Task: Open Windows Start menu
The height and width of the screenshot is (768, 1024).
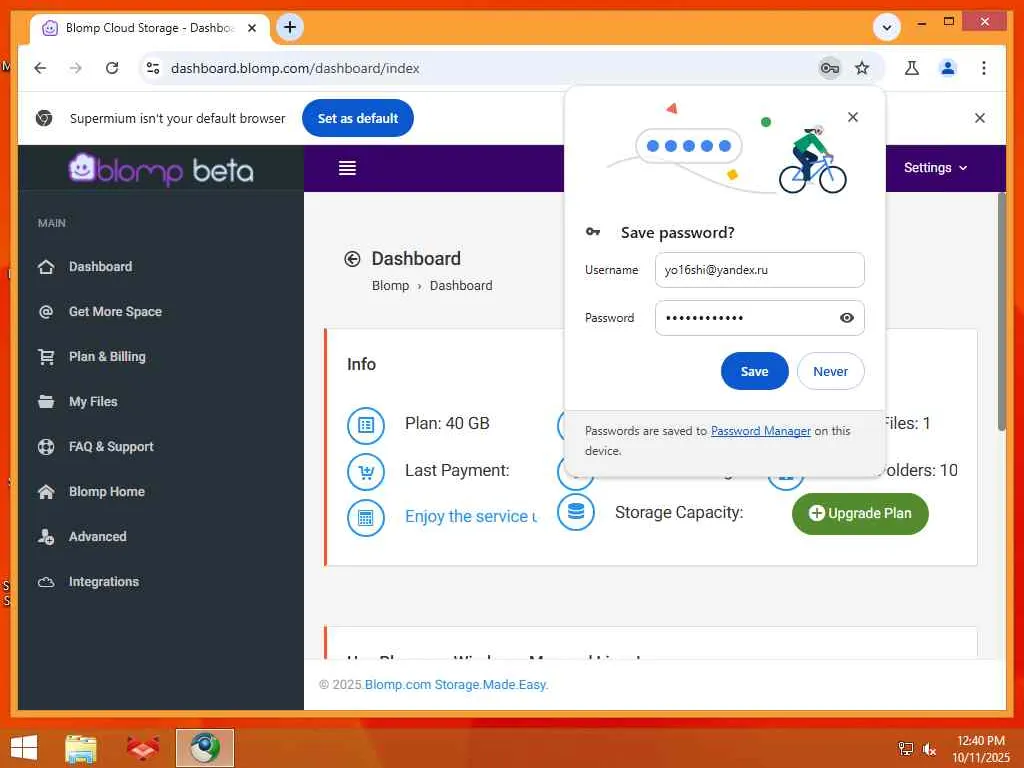Action: (24, 748)
